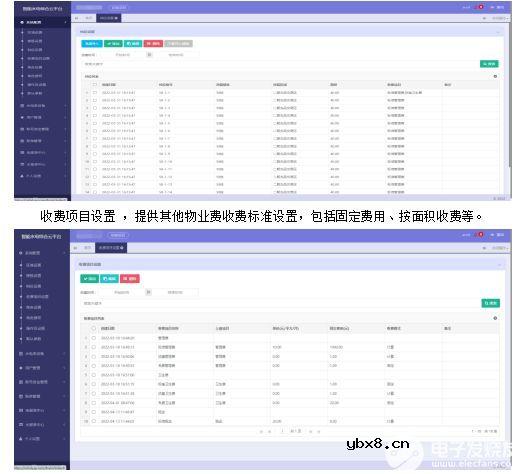The image size is (525, 474).
Task: Open table column settings gear in upper screenshot
Action: [495, 76]
